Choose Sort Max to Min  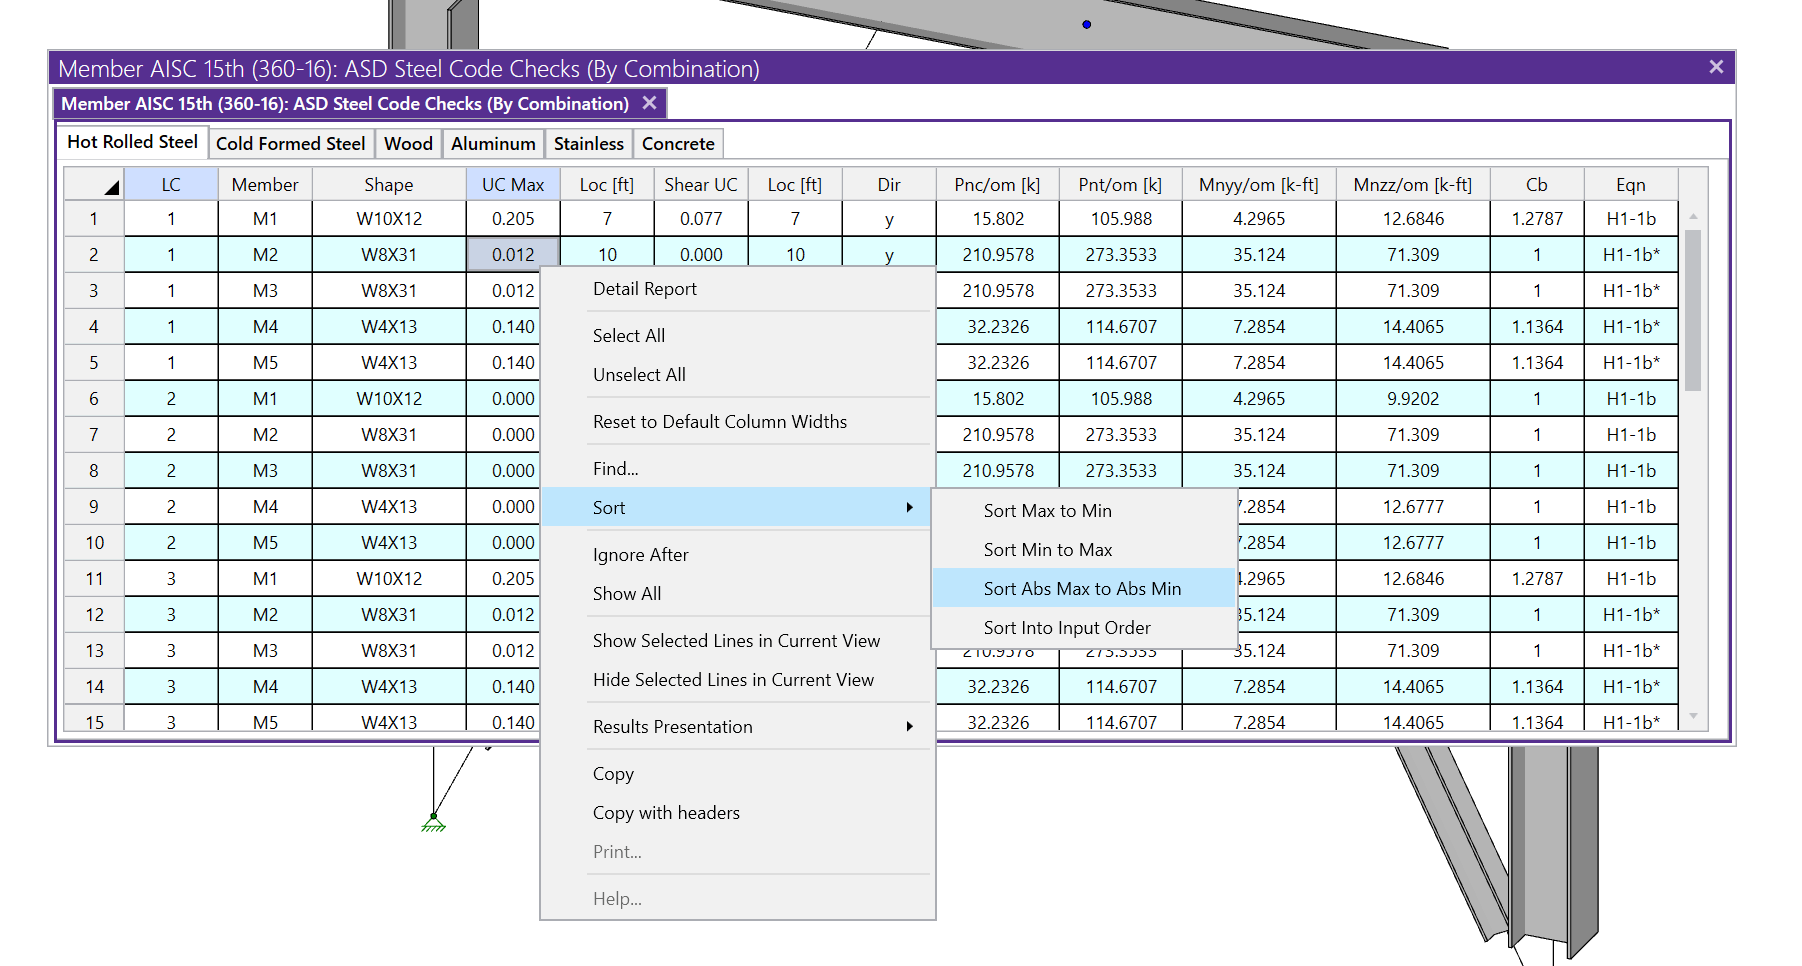[x=1047, y=511]
